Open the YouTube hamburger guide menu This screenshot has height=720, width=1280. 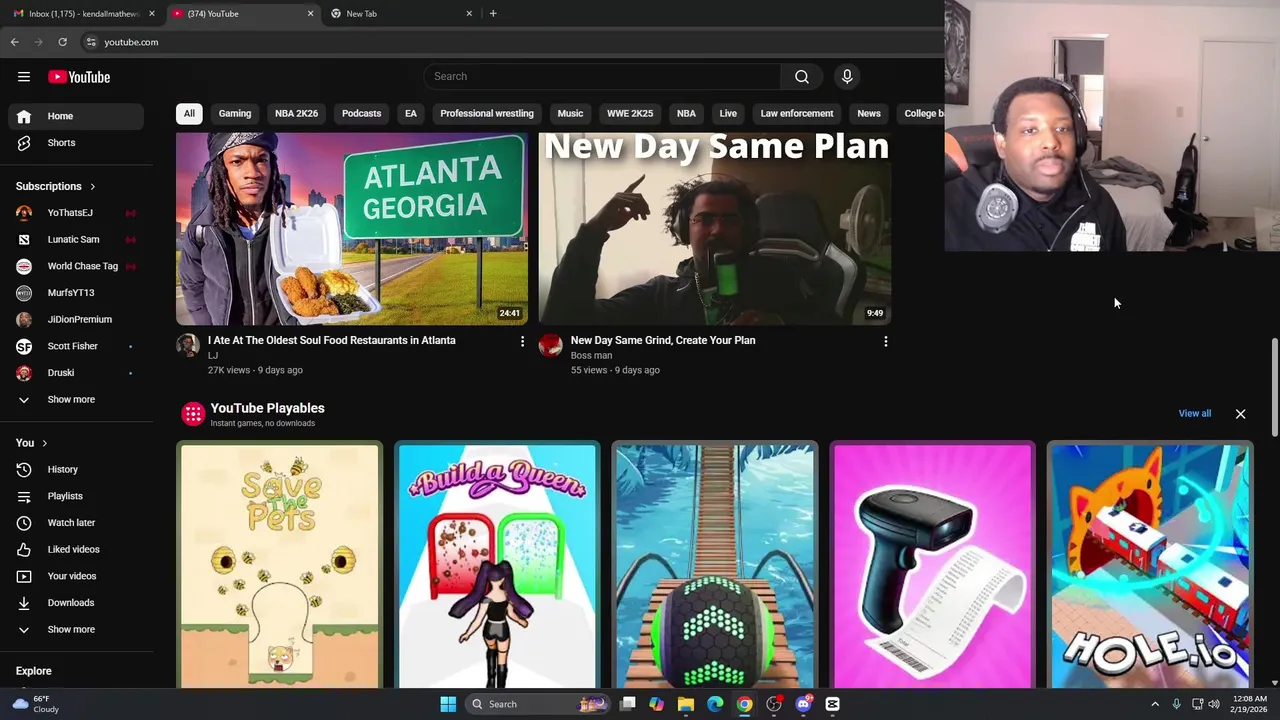tap(24, 77)
